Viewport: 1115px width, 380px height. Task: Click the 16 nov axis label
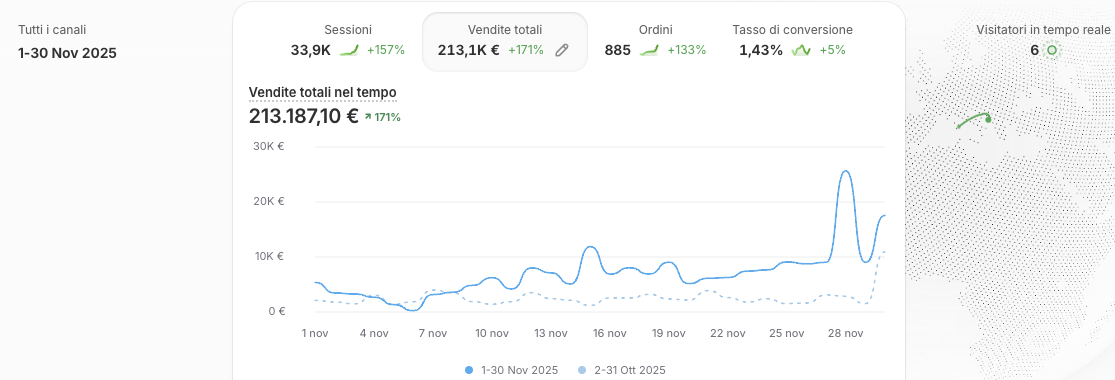coord(609,332)
